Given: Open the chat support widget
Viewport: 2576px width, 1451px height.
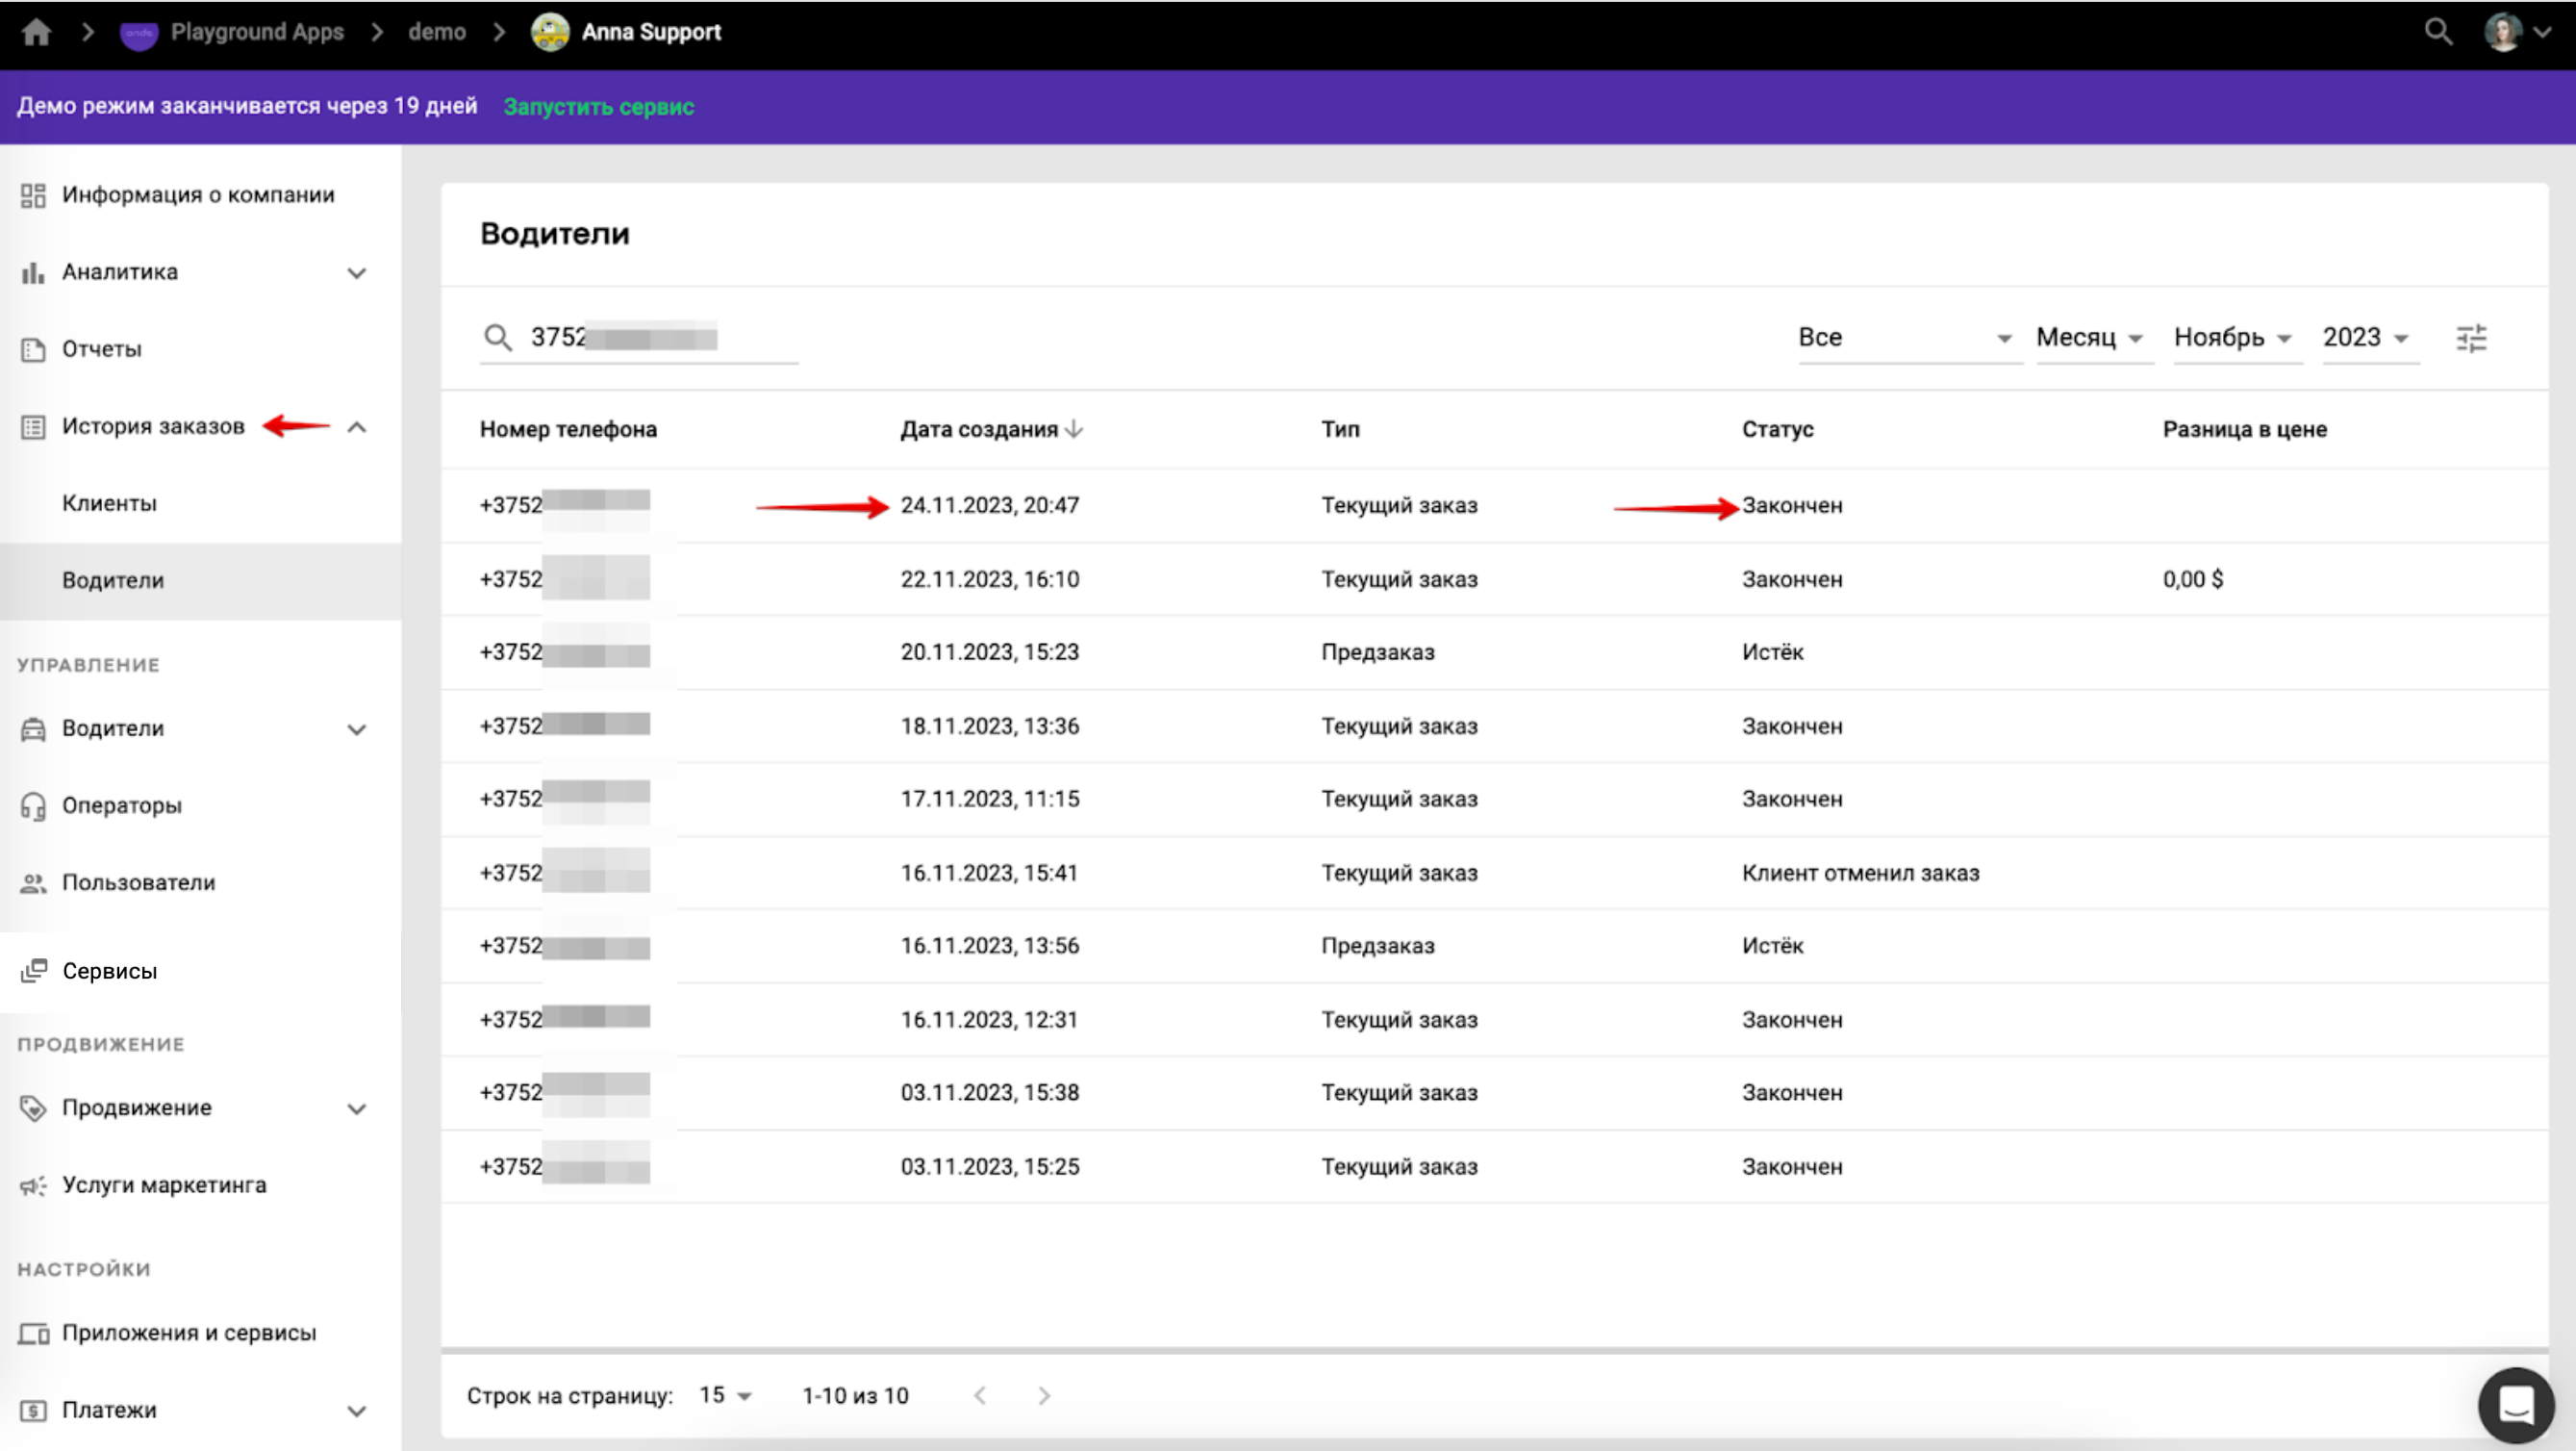Looking at the screenshot, I should [x=2515, y=1405].
